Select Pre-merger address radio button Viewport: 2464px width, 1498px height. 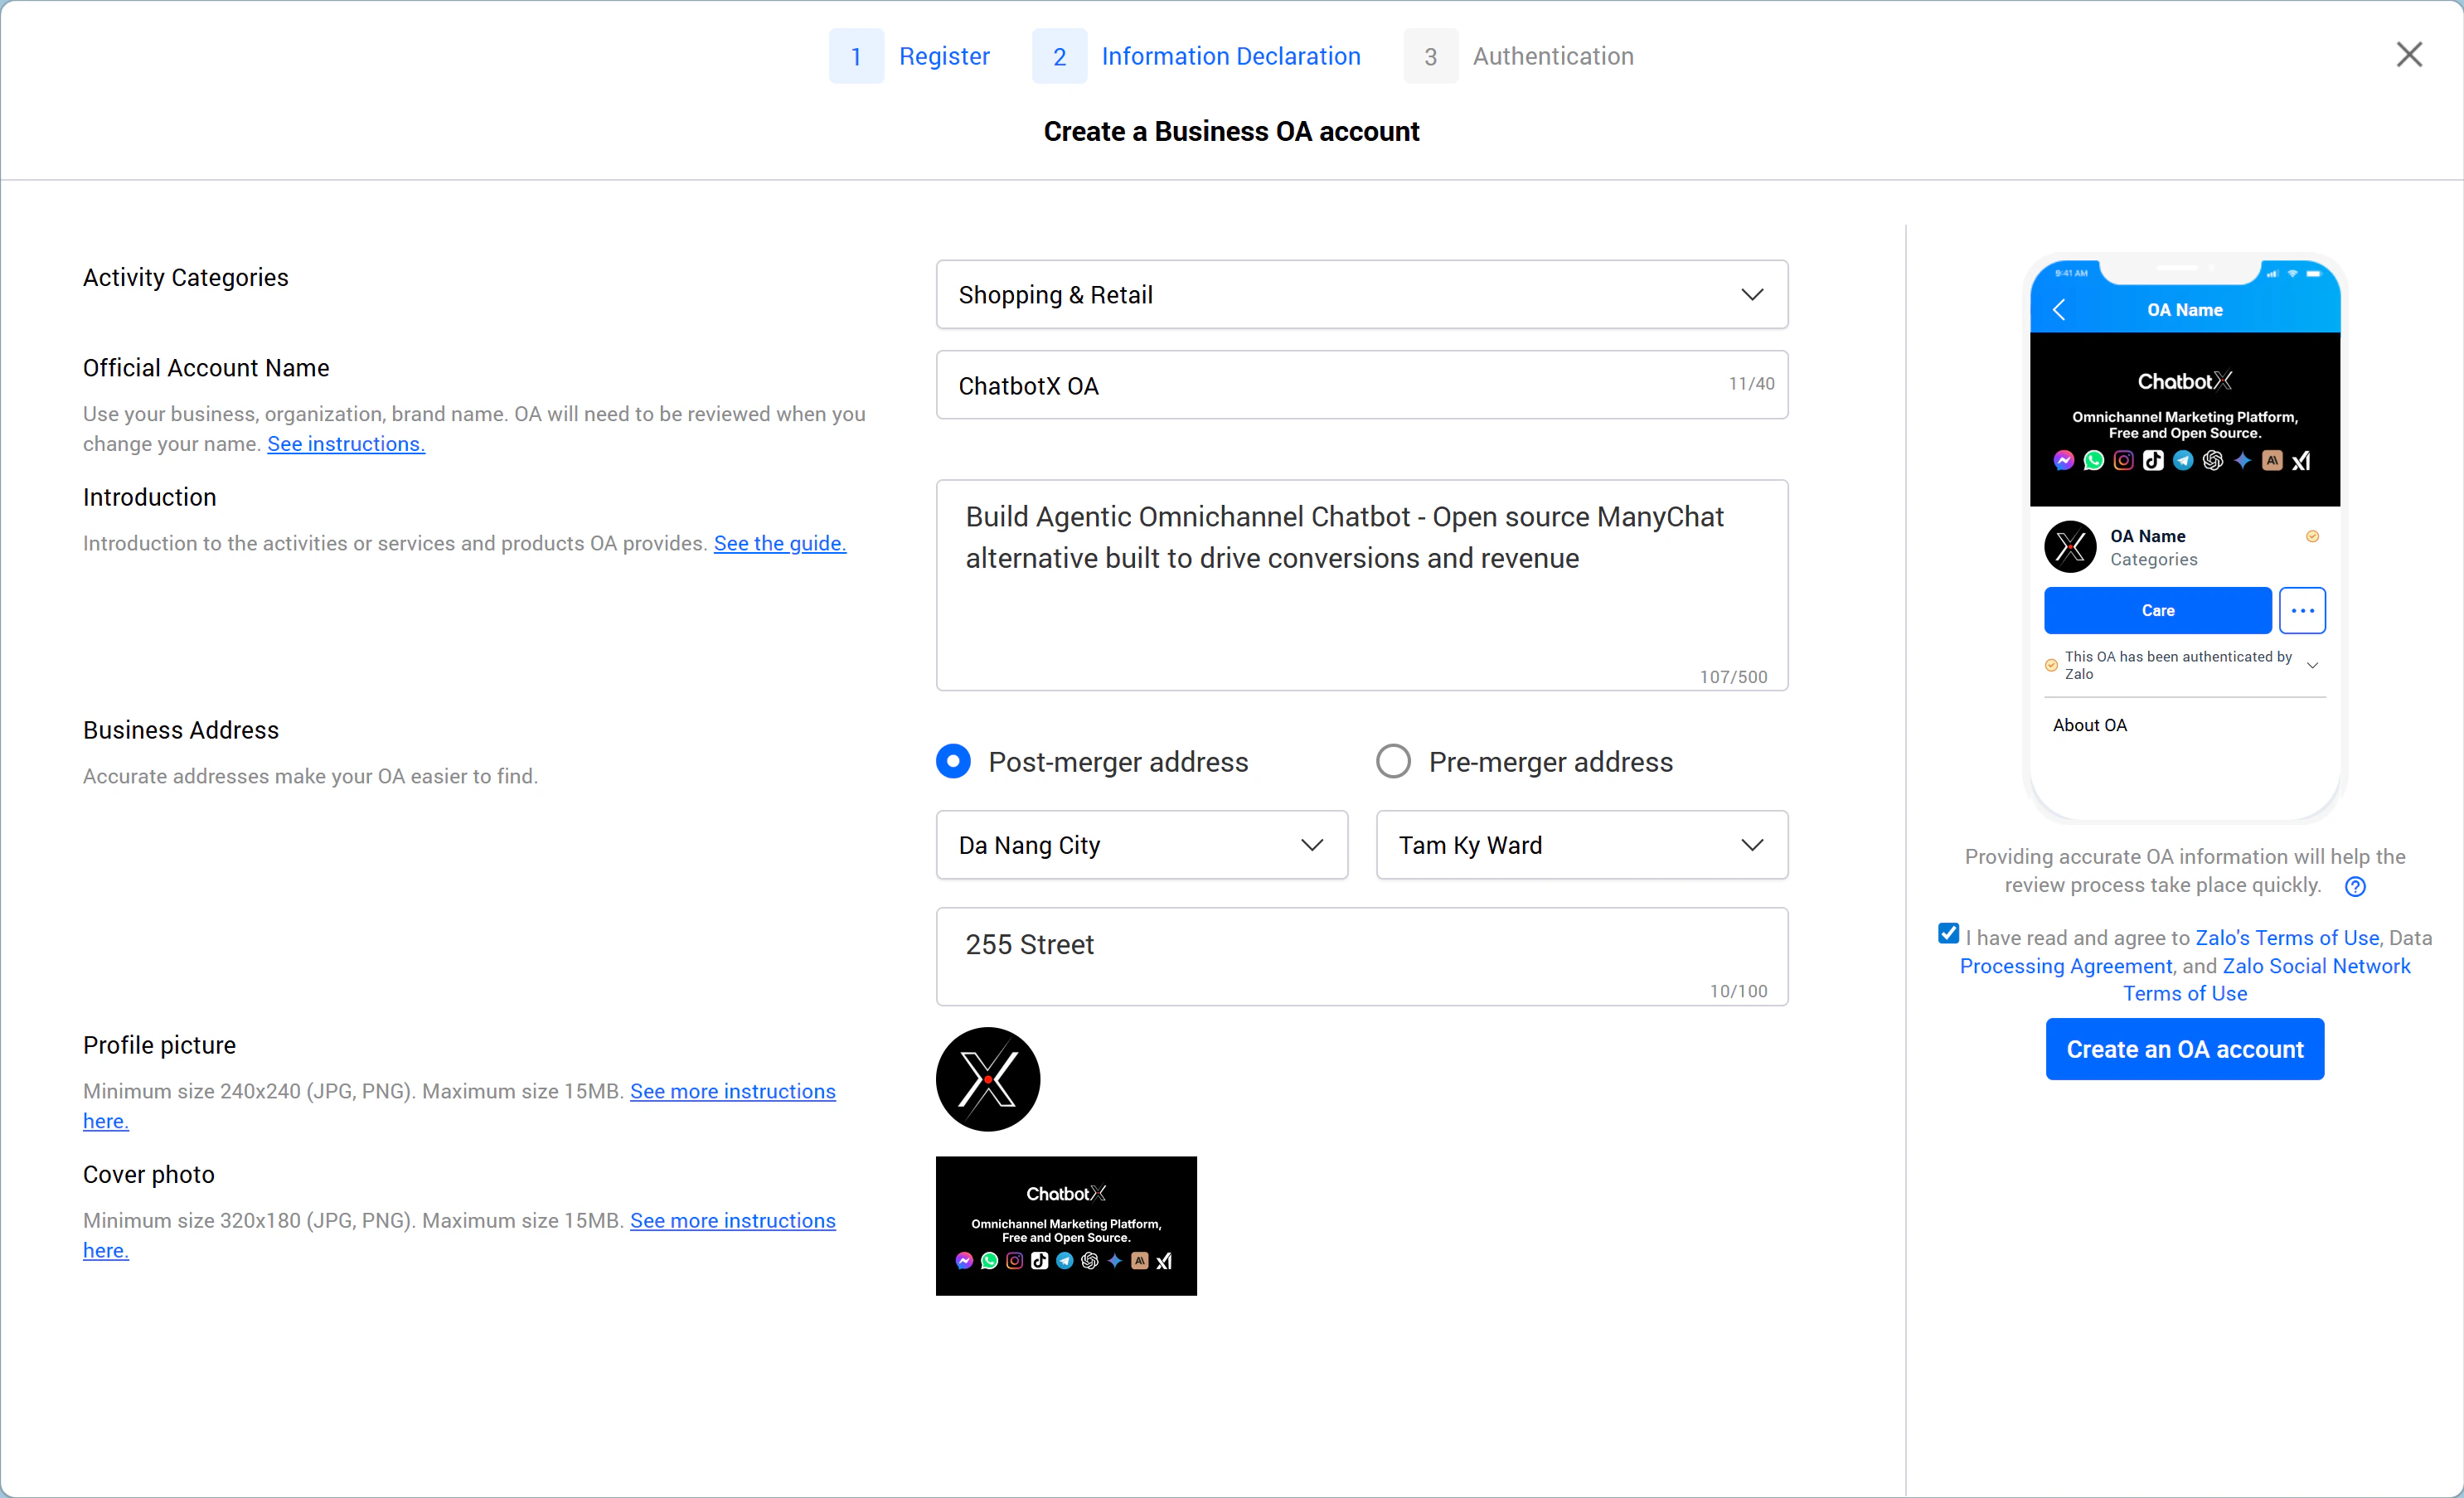point(1393,761)
